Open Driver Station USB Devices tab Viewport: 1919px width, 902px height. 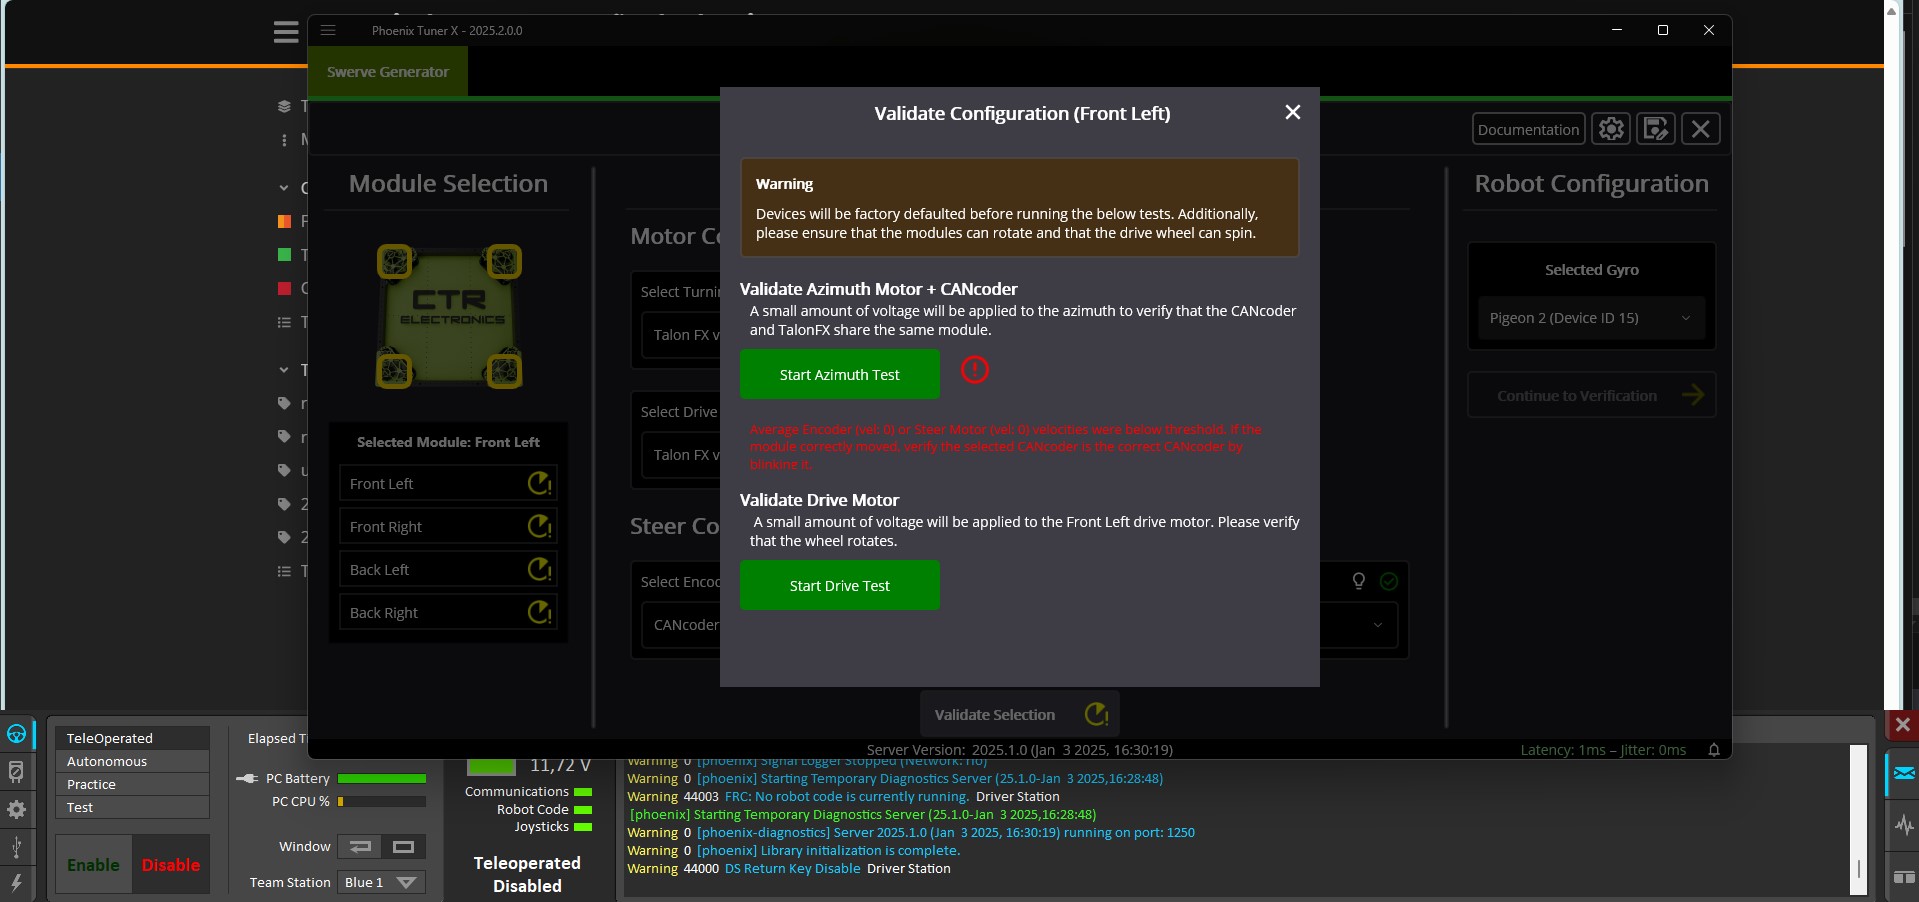pyautogui.click(x=17, y=847)
